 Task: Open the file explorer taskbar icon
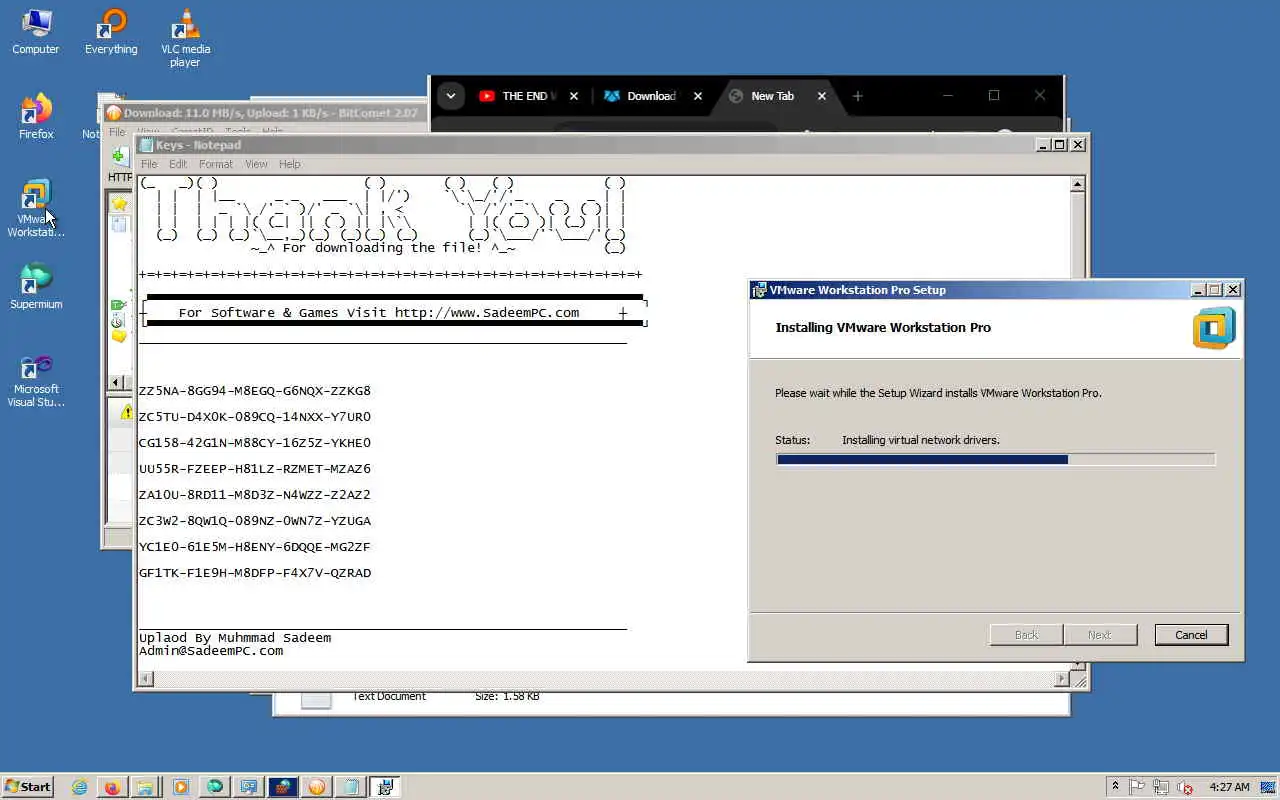pos(145,787)
